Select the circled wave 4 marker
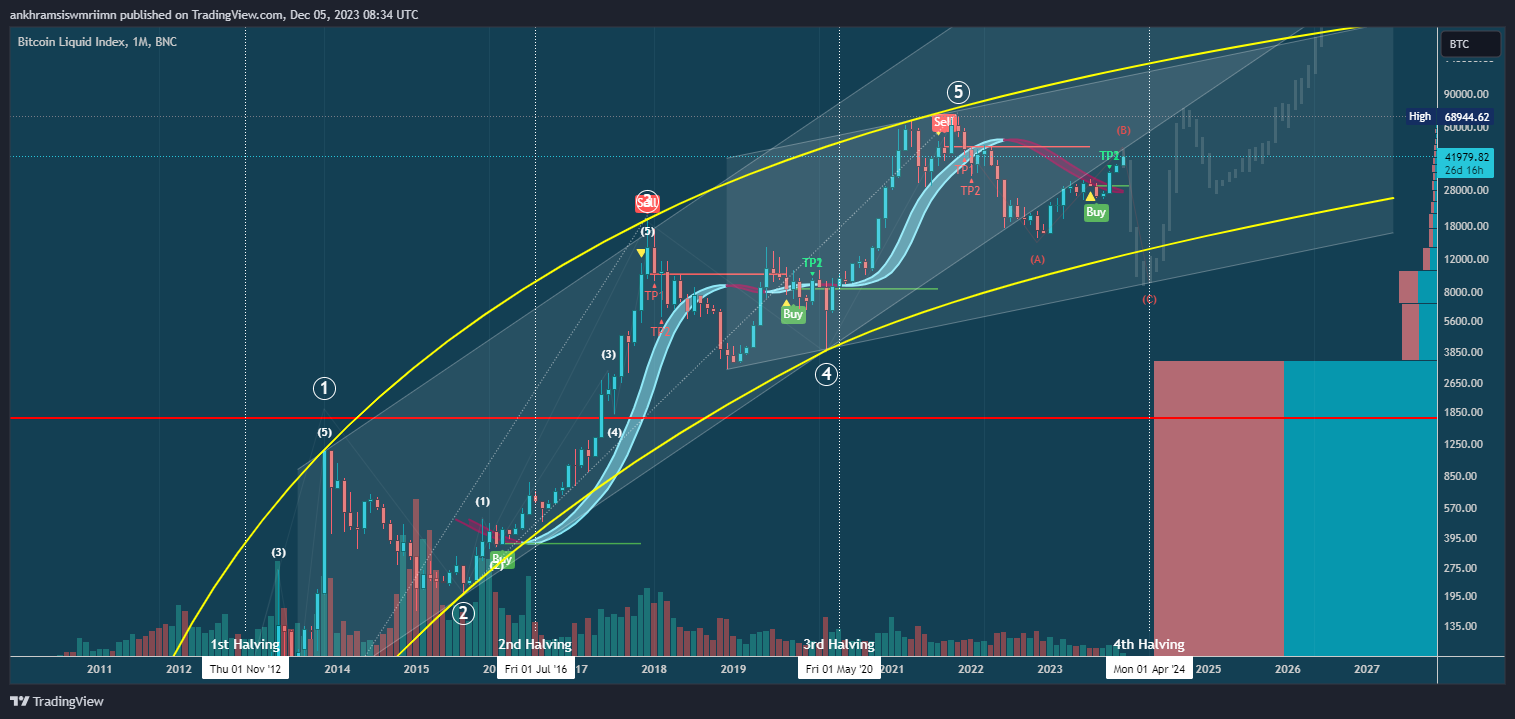Image resolution: width=1515 pixels, height=719 pixels. tap(826, 374)
